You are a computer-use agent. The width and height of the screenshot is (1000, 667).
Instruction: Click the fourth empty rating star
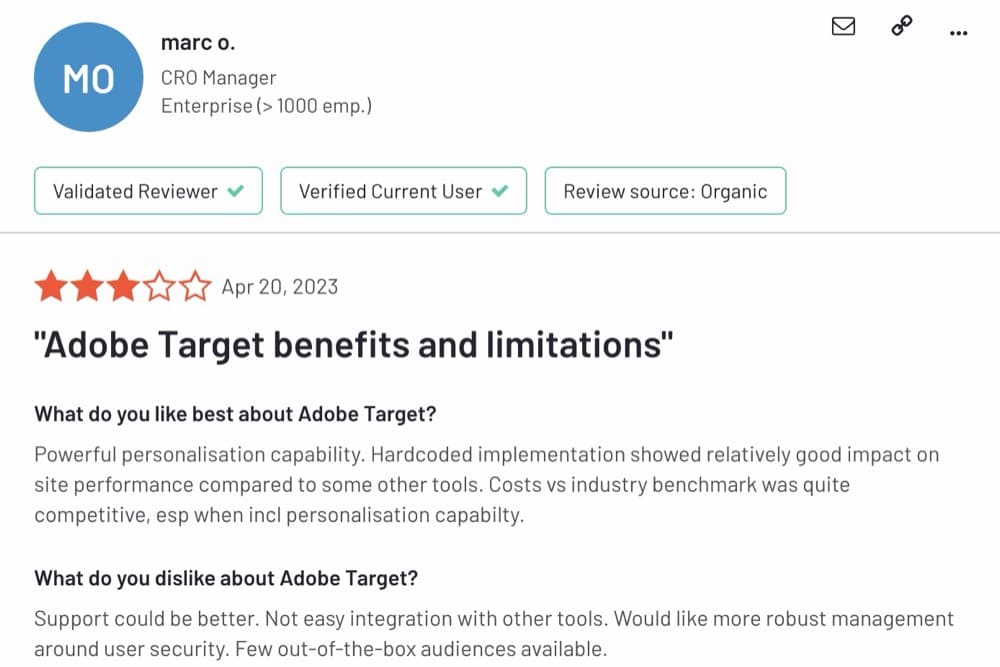(x=159, y=287)
